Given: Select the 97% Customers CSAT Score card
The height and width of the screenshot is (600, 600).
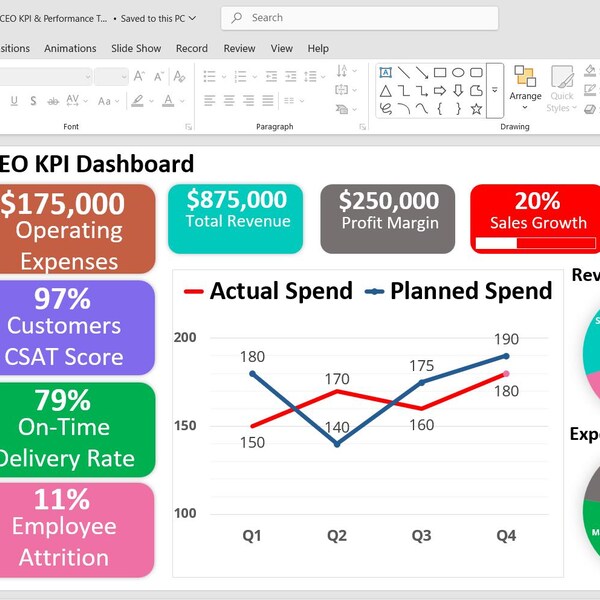Looking at the screenshot, I should (77, 328).
